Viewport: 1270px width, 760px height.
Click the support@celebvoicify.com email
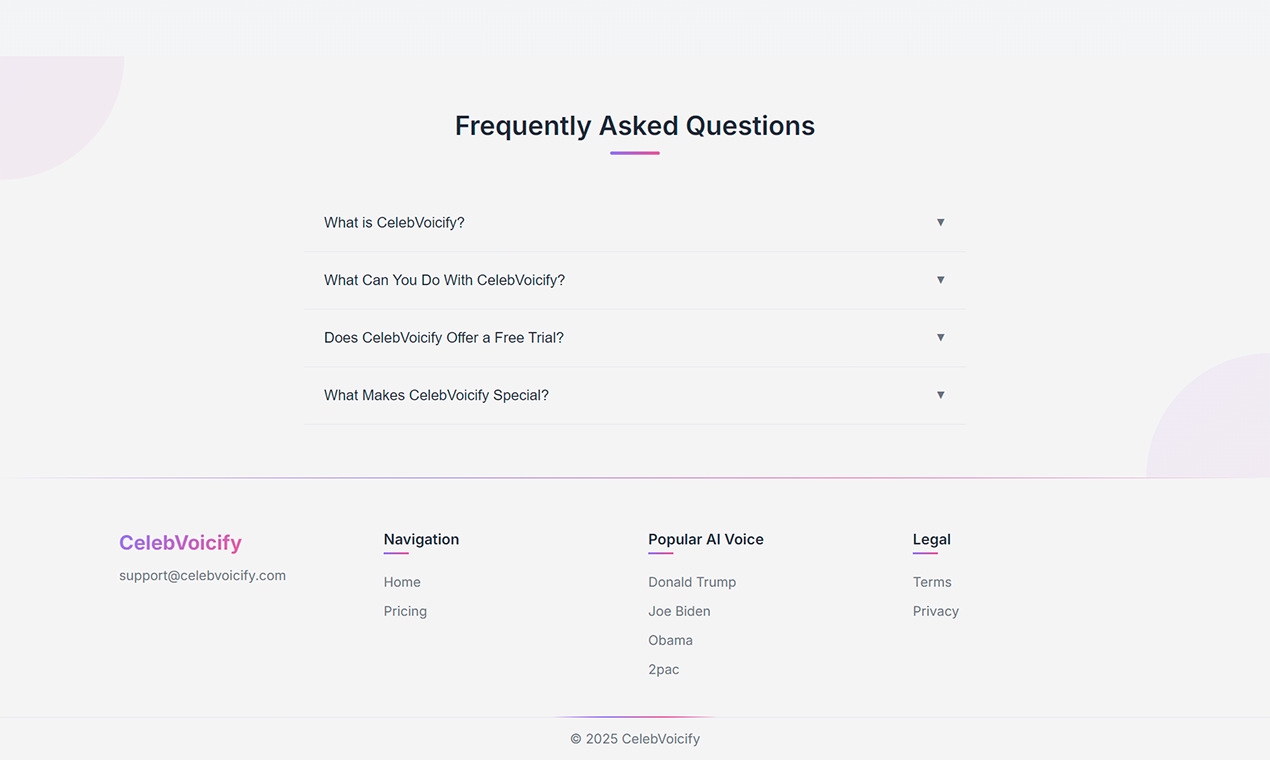coord(202,575)
